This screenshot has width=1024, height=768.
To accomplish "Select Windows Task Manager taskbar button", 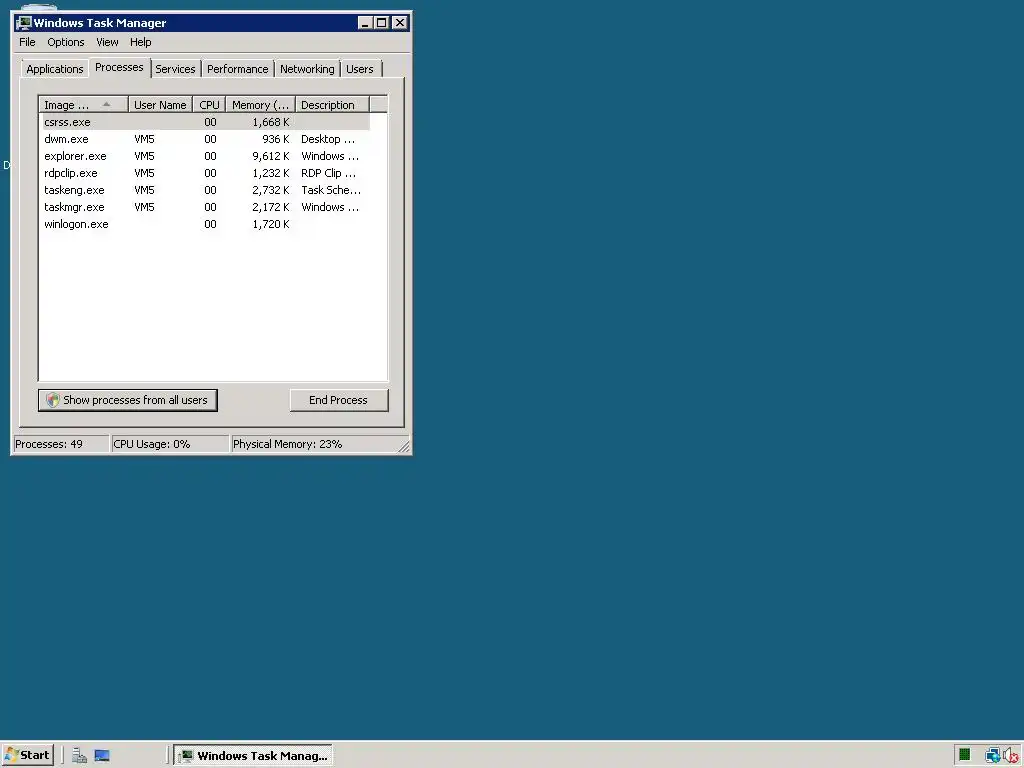I will [x=253, y=756].
